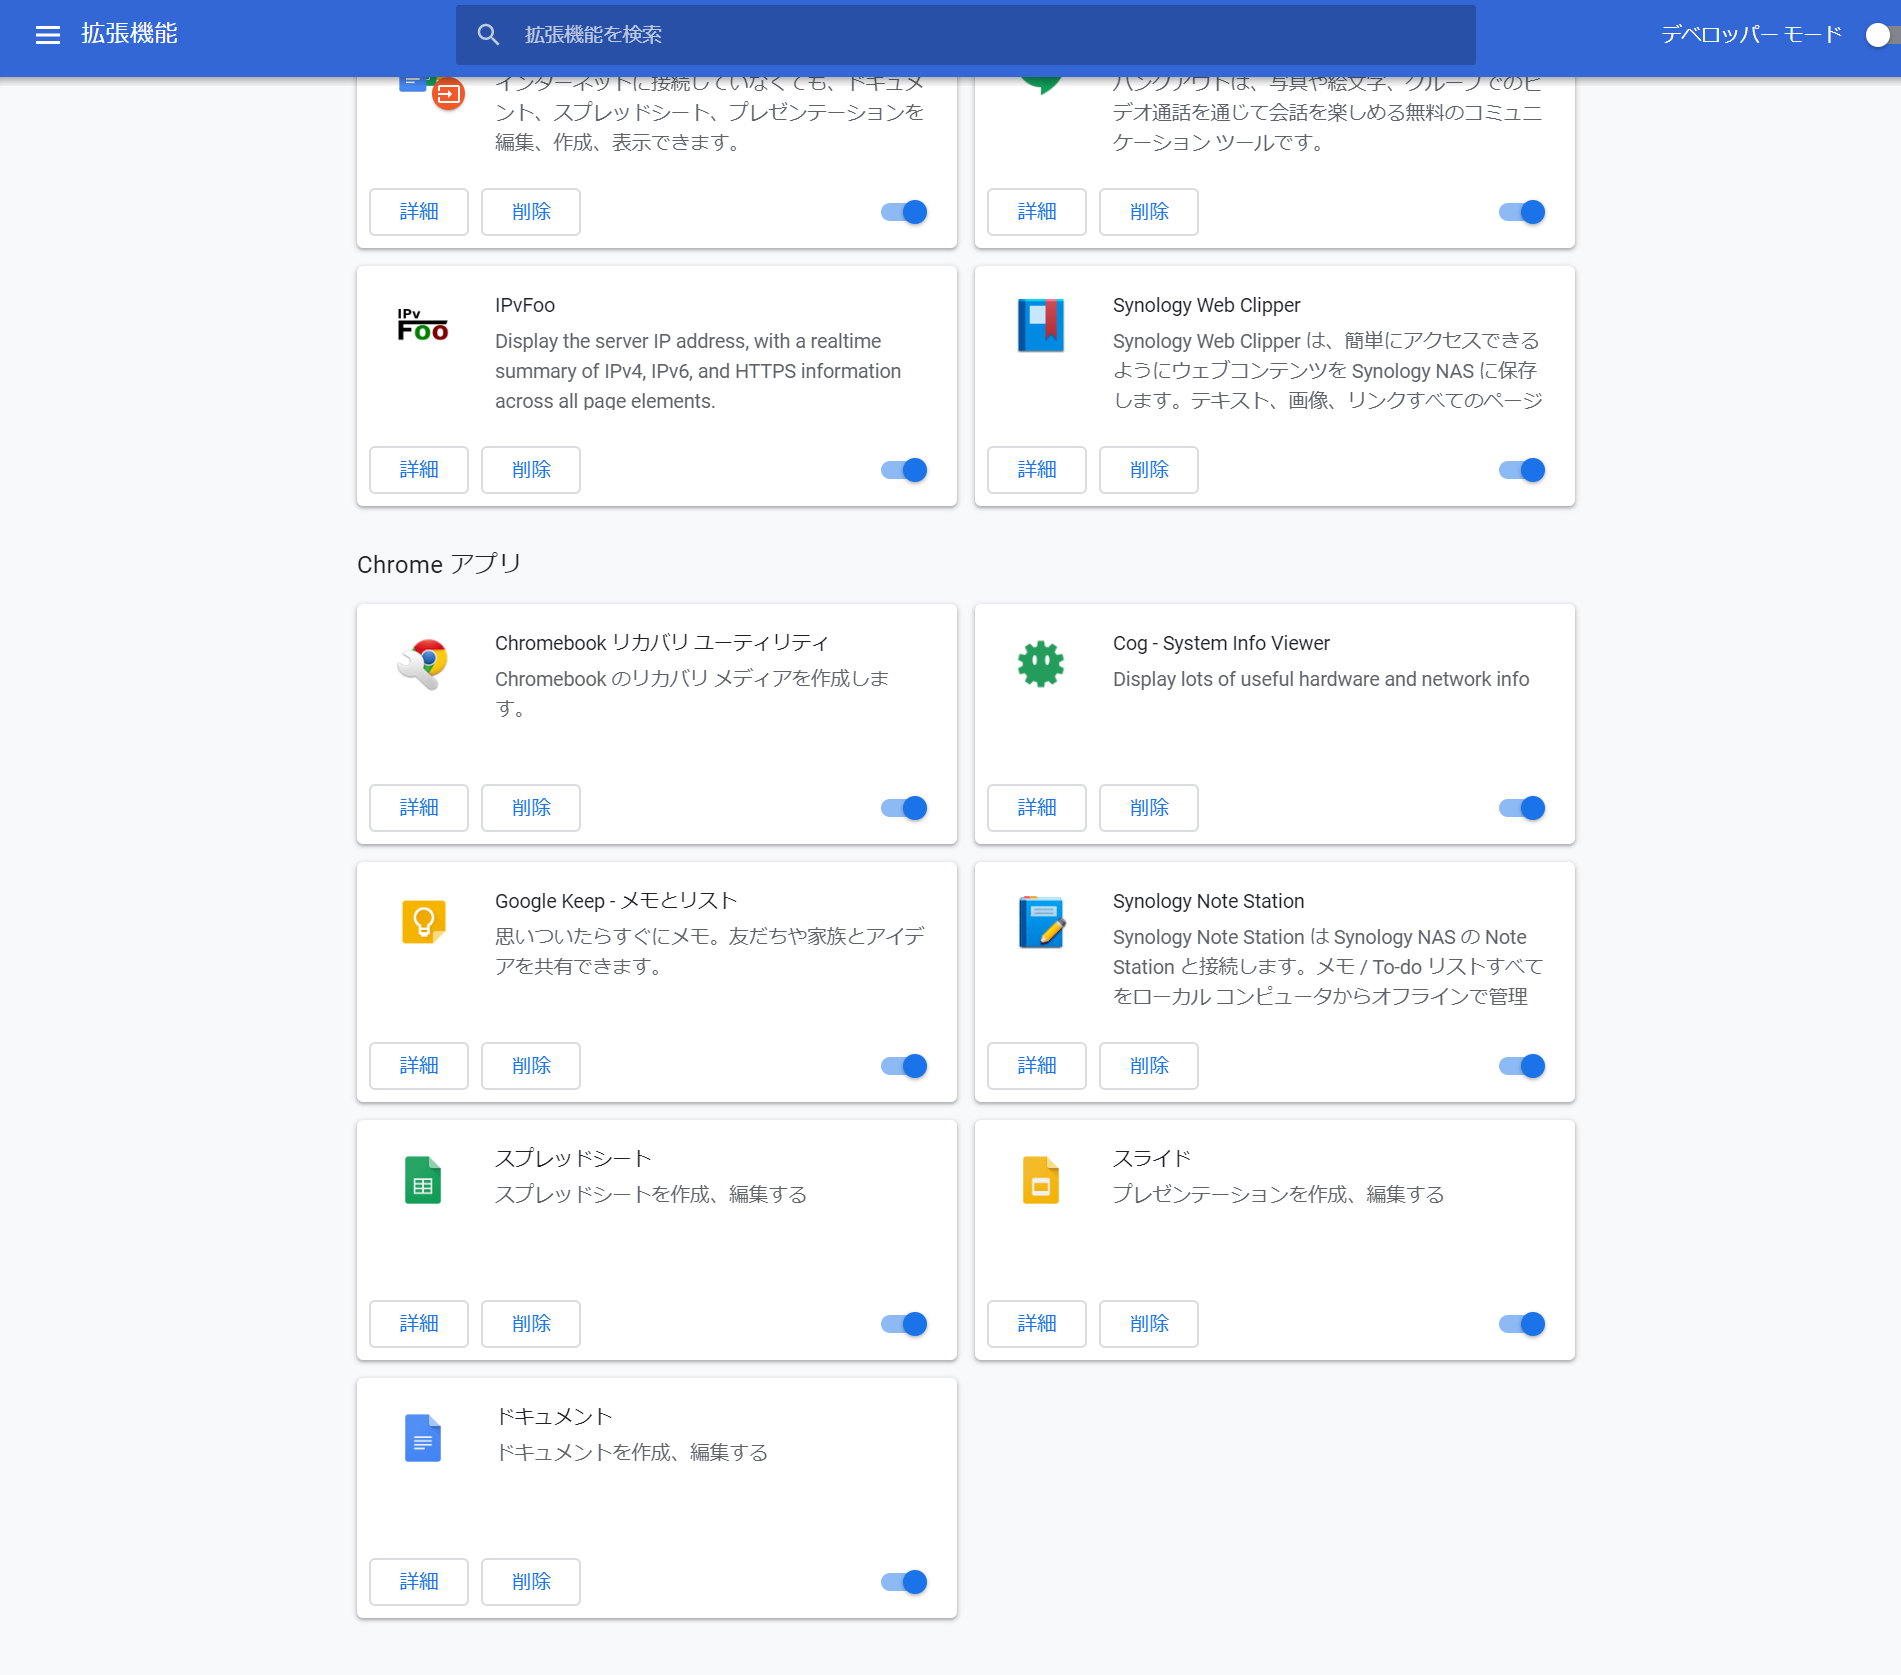Click the デベロッパー モード label
1901x1675 pixels.
1751,35
